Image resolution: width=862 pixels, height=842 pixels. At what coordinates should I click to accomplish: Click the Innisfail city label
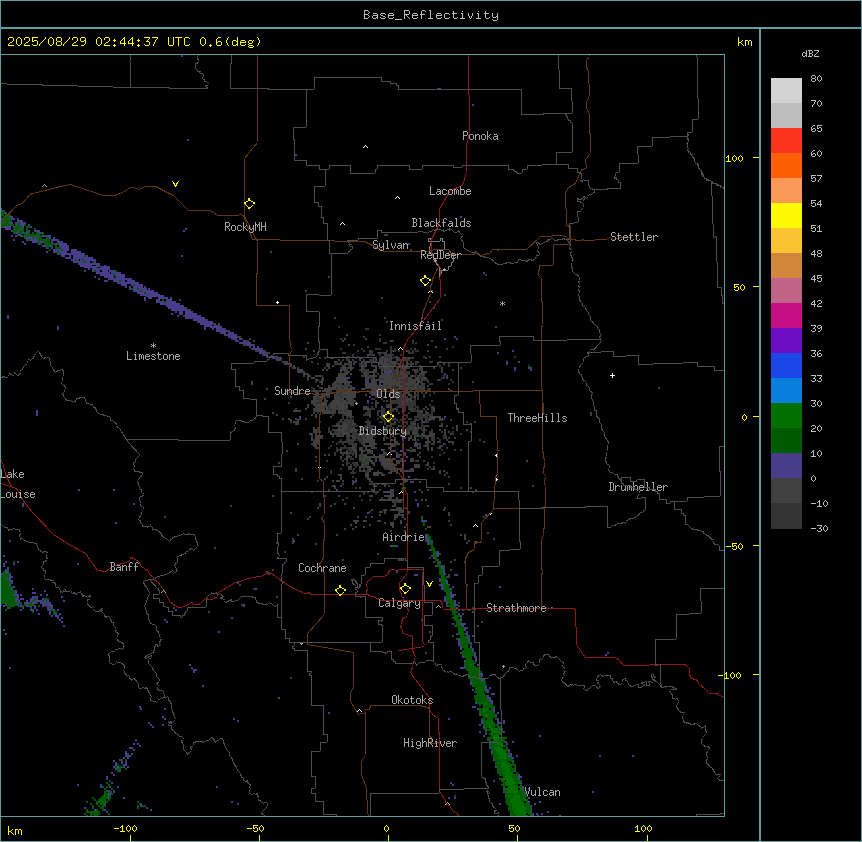tap(415, 326)
